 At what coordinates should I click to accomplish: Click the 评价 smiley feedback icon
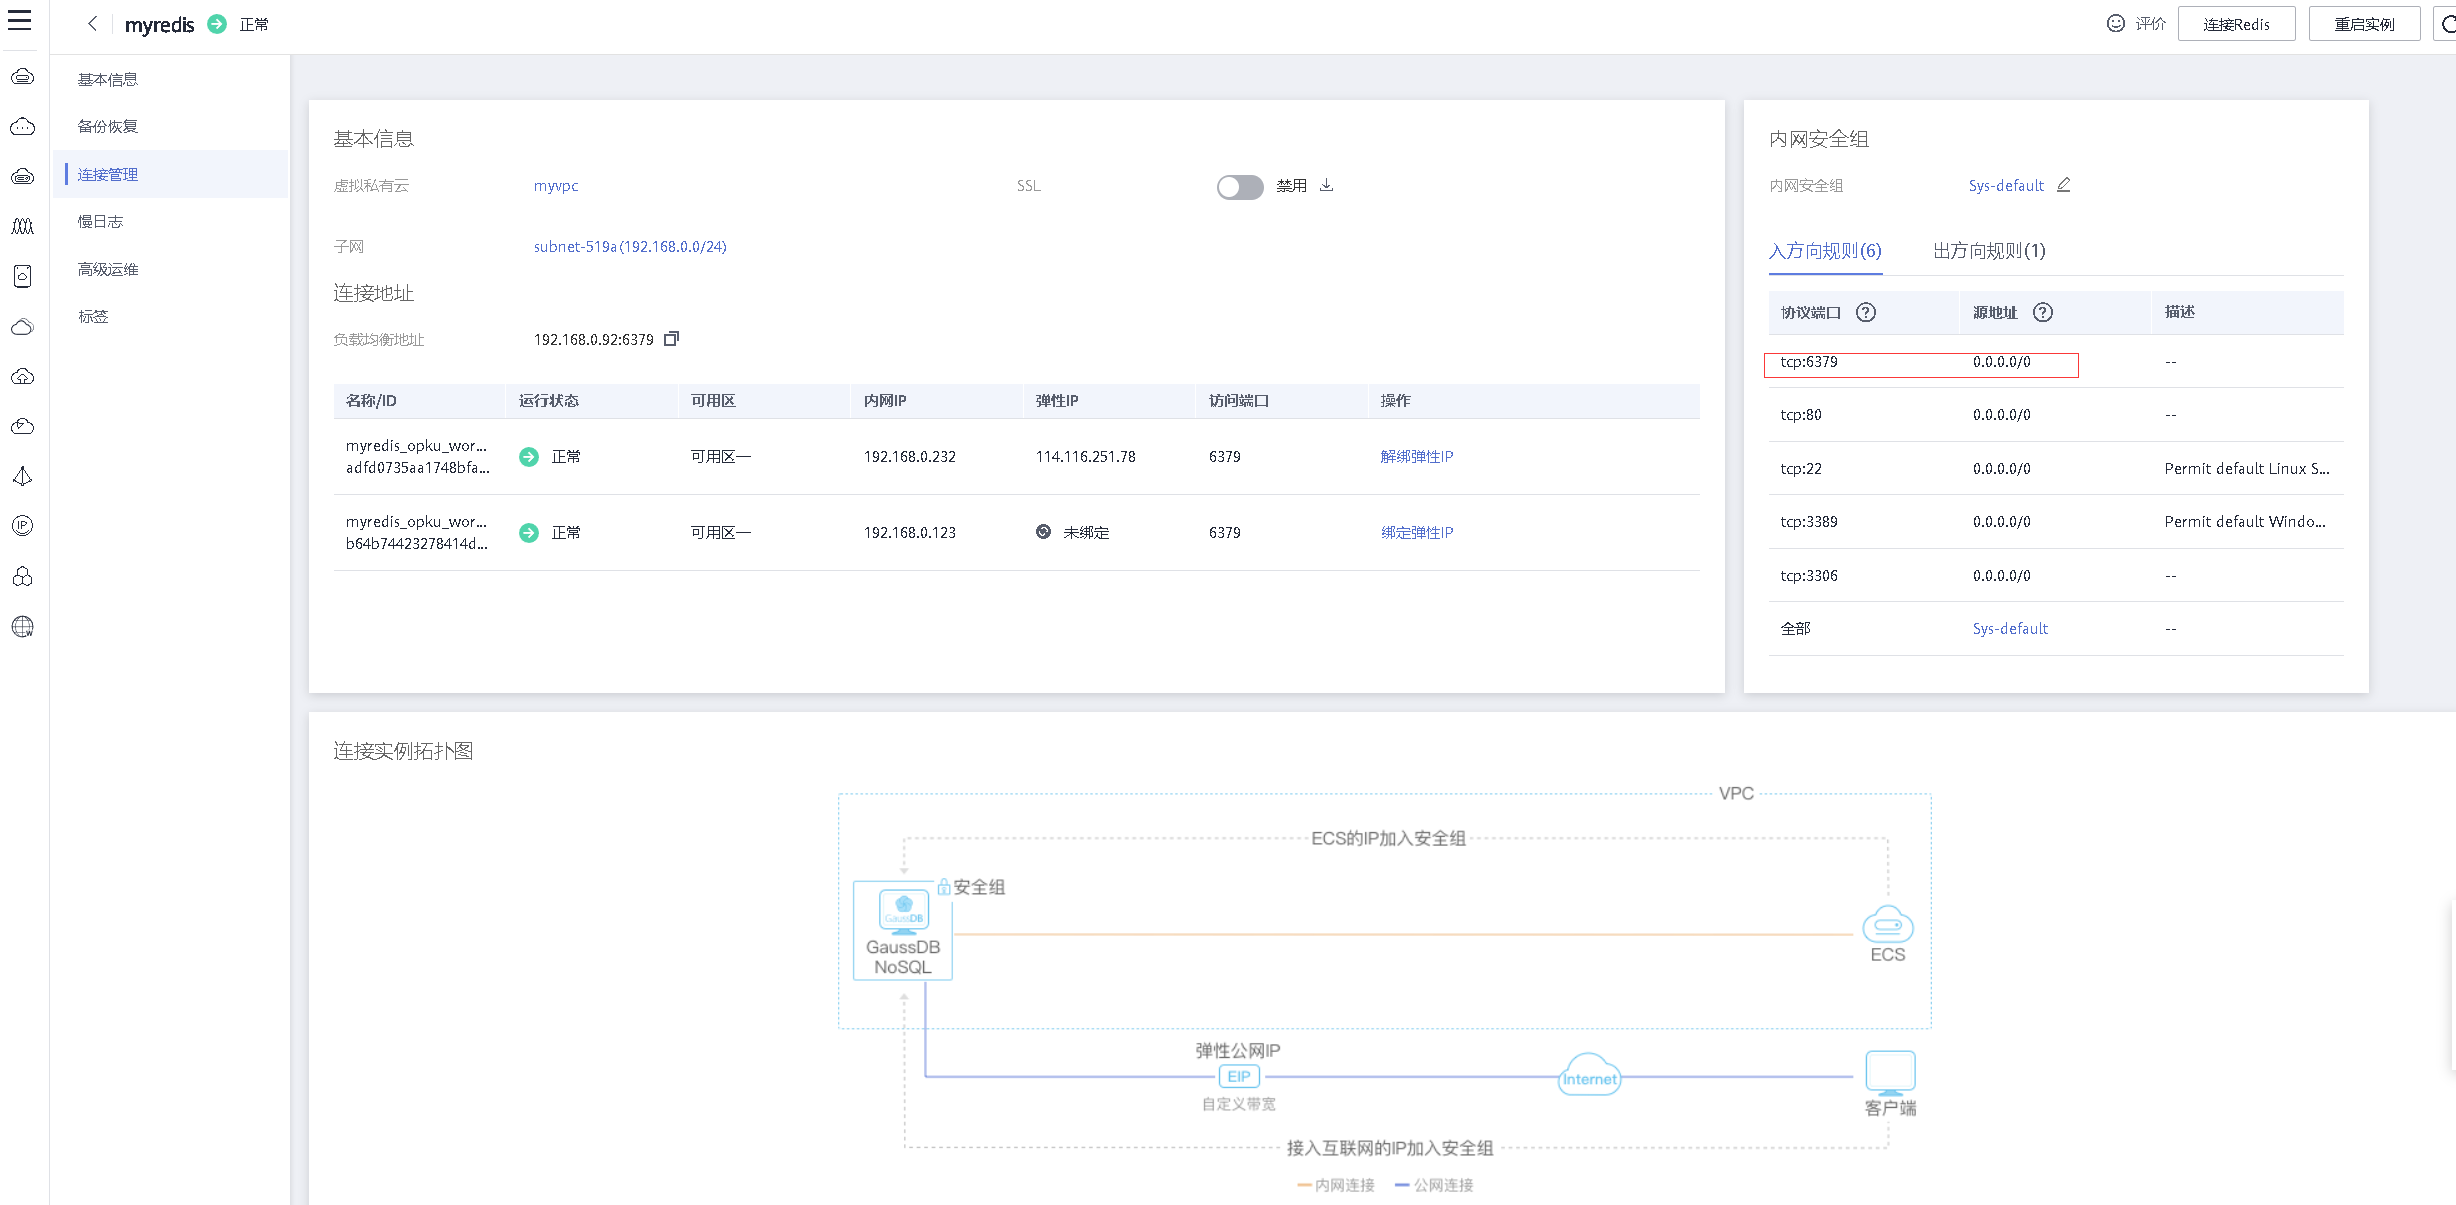tap(2115, 24)
